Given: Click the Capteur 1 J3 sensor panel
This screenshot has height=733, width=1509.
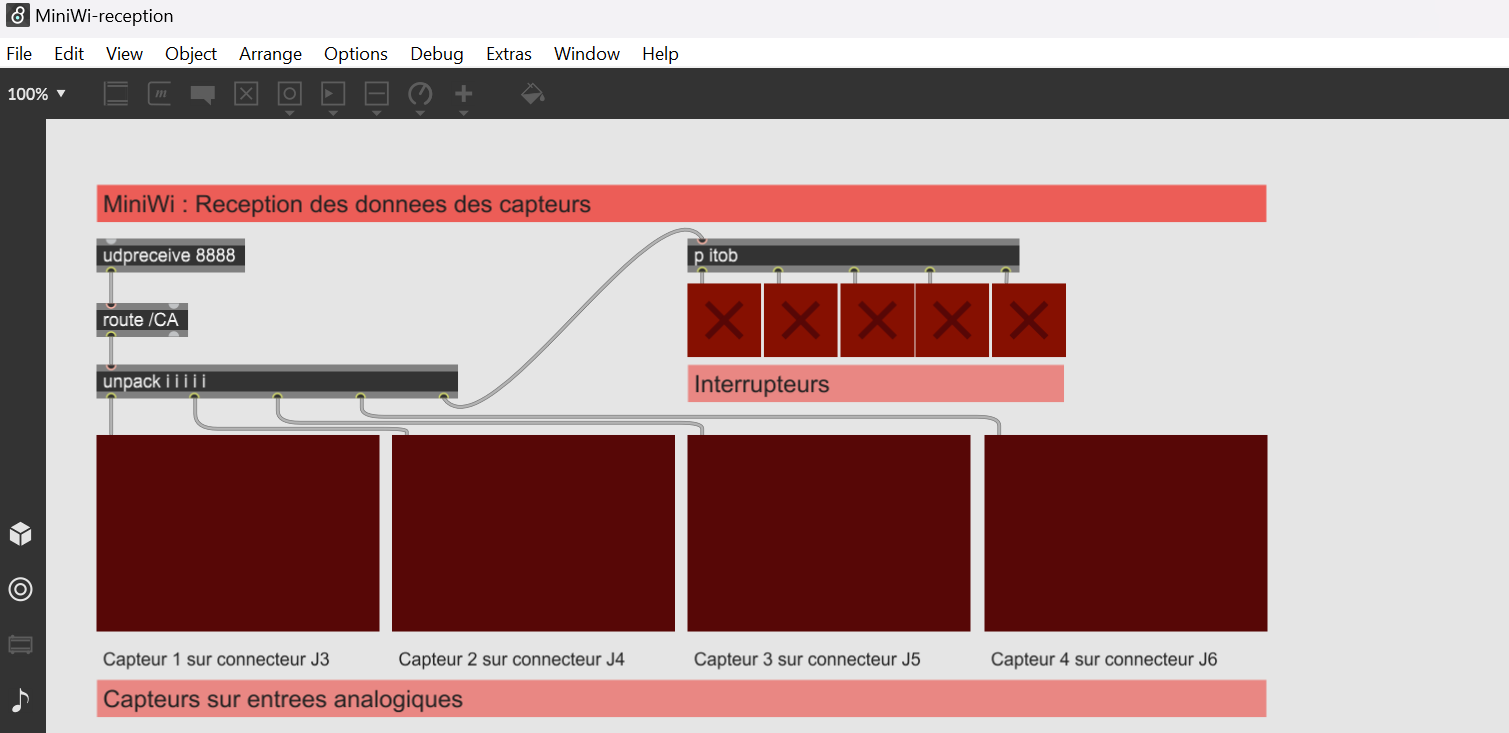Looking at the screenshot, I should click(x=238, y=533).
